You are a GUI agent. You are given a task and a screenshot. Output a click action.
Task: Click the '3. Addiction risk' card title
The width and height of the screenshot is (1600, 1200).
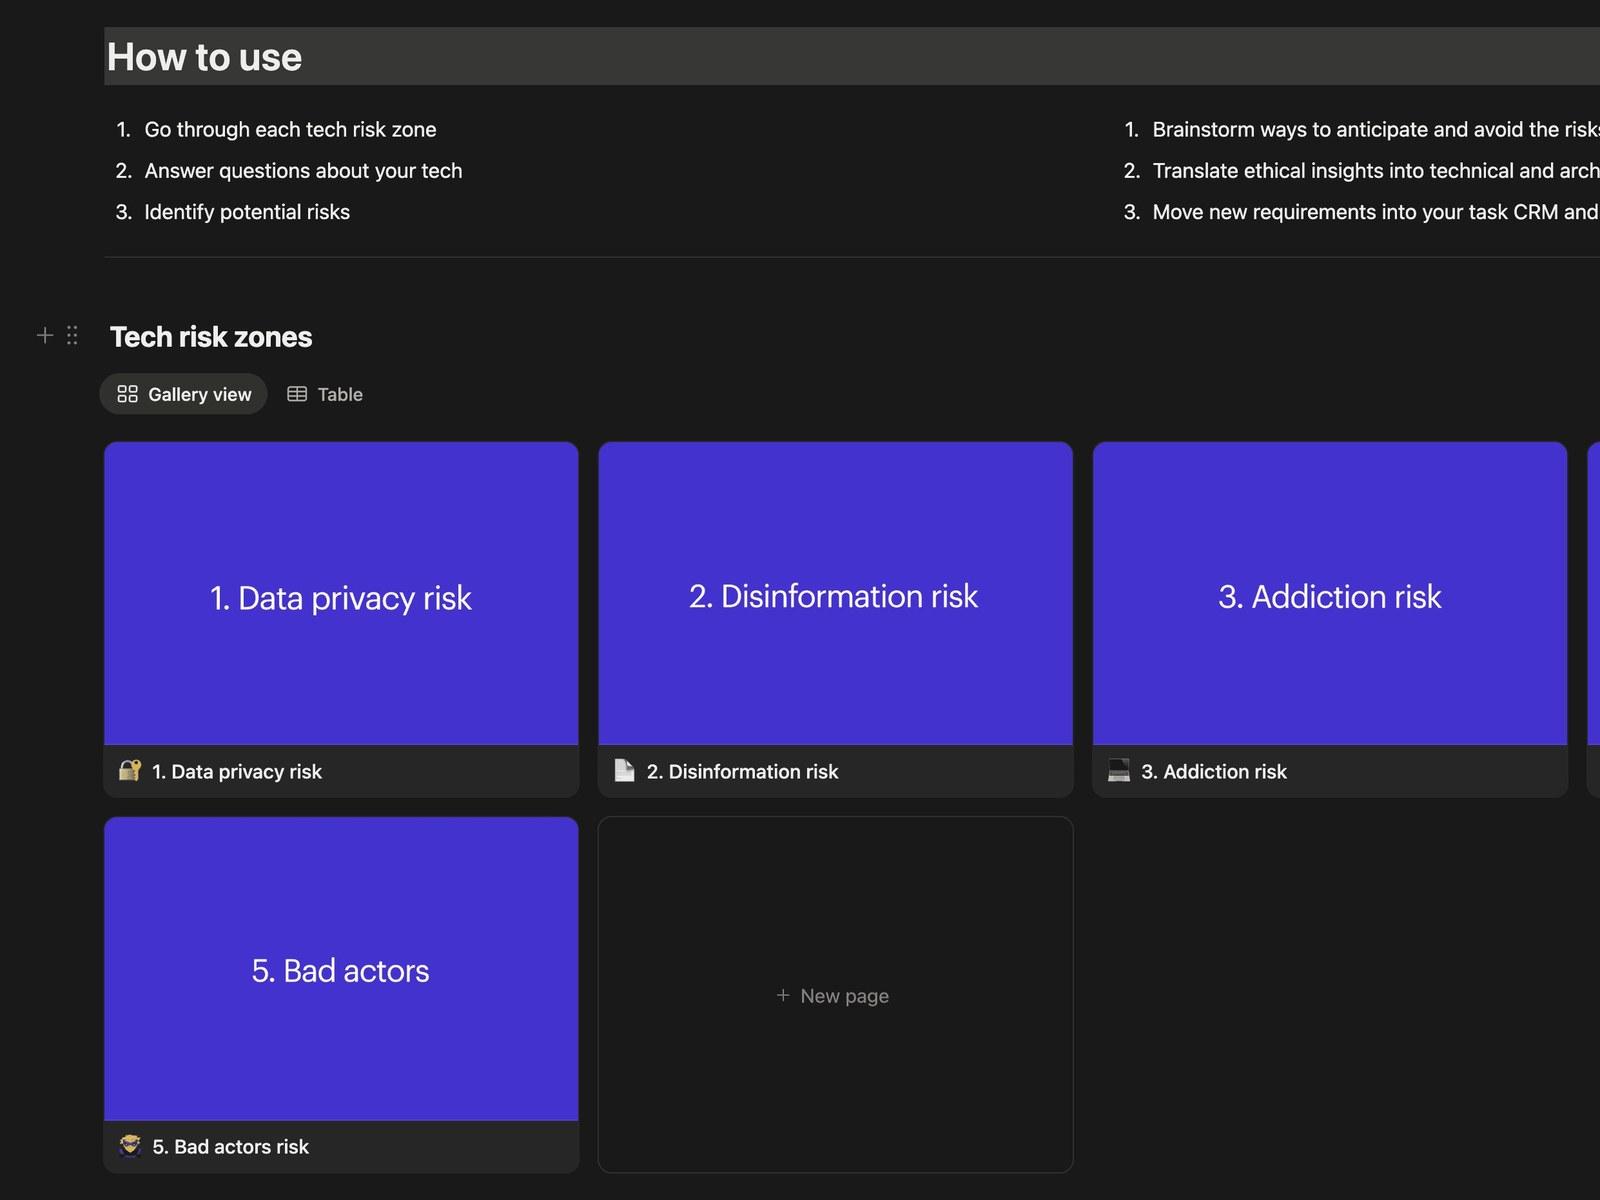[1214, 771]
